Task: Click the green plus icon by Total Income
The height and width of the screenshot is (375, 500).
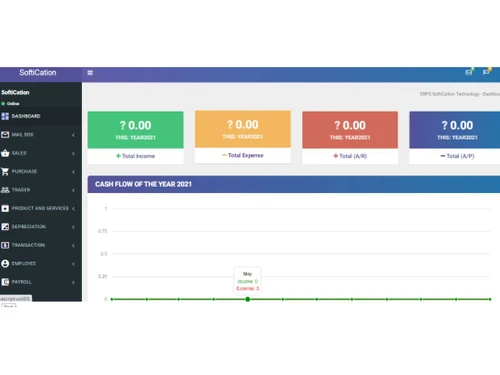Action: [x=118, y=156]
